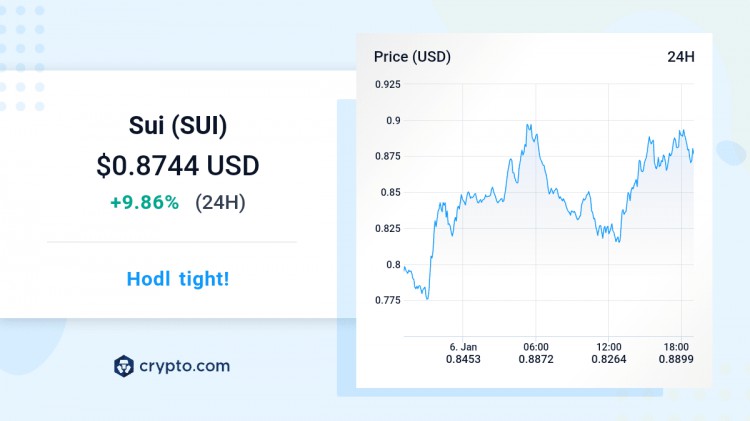Click the 0.85 y-axis label

(390, 192)
